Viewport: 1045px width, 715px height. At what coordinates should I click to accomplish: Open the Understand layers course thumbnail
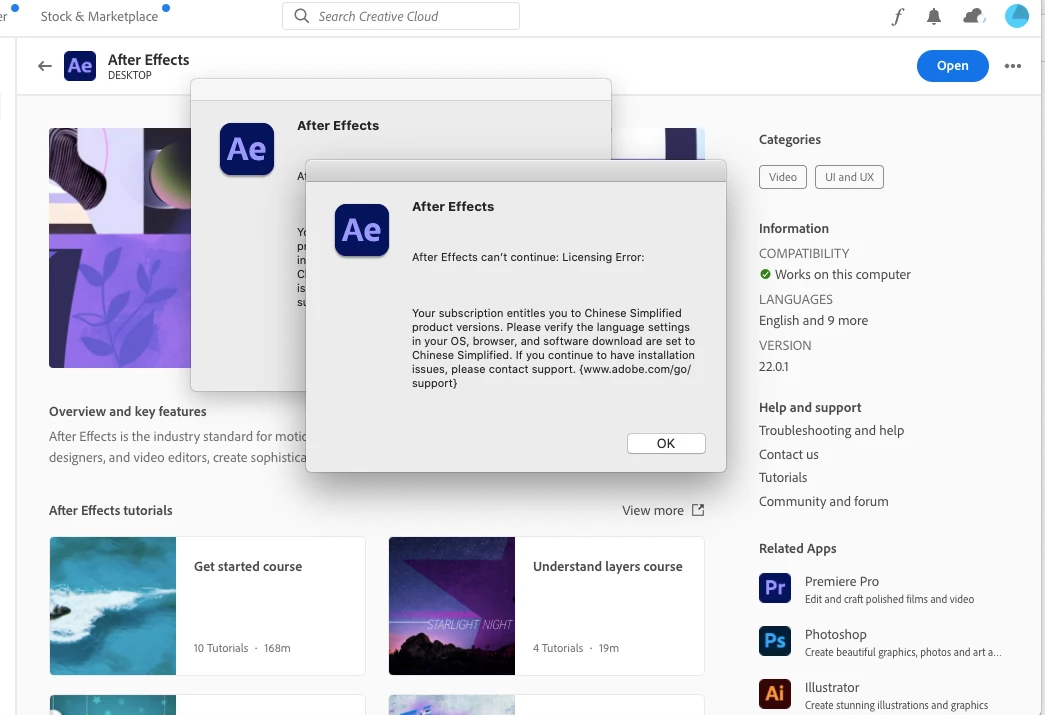click(452, 606)
